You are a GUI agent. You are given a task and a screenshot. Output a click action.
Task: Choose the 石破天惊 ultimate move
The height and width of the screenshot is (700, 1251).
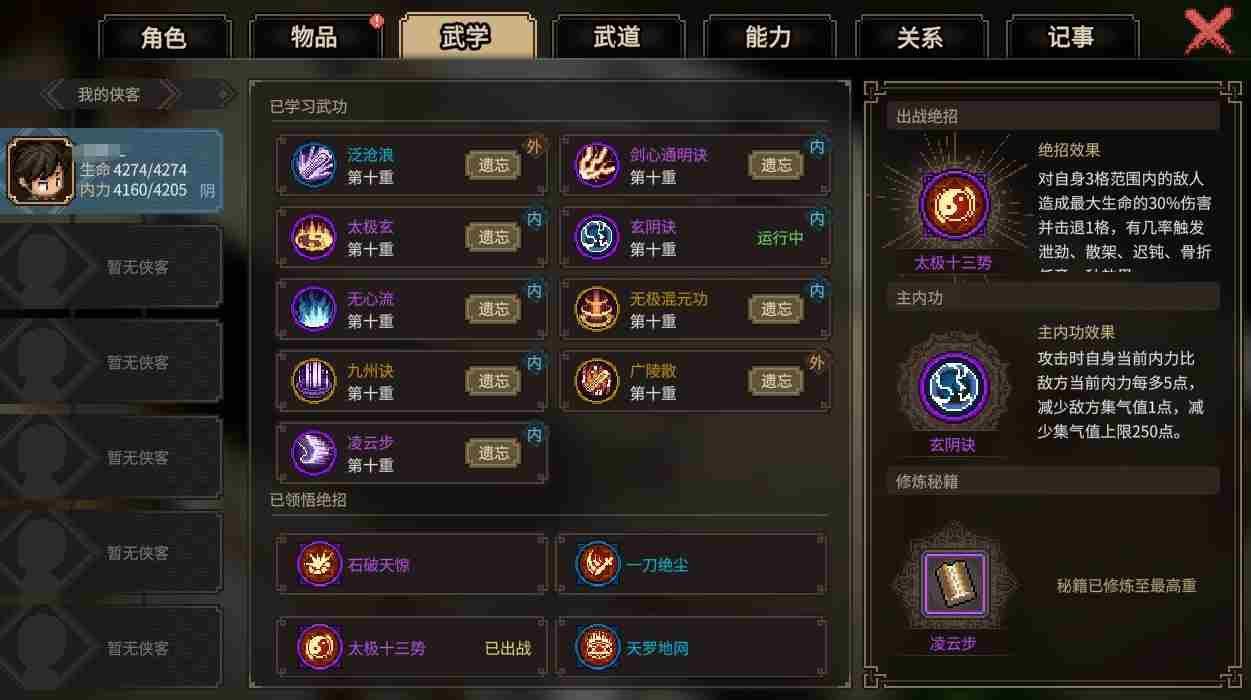tap(411, 564)
